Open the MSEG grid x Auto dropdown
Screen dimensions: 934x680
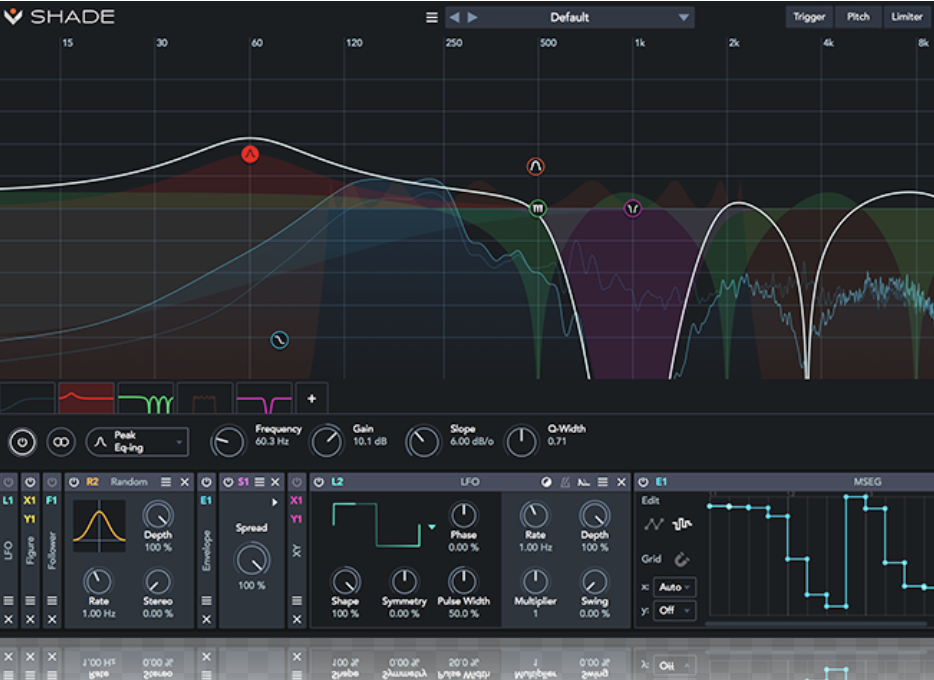(x=674, y=587)
